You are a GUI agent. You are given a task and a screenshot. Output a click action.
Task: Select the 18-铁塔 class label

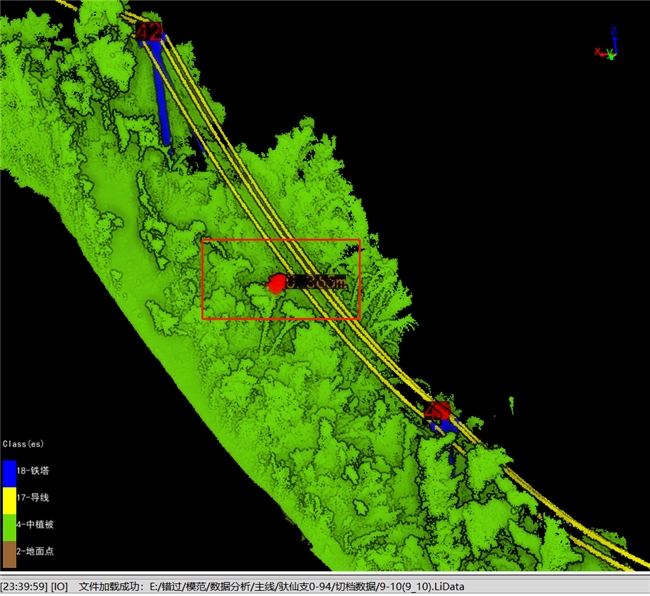click(36, 469)
